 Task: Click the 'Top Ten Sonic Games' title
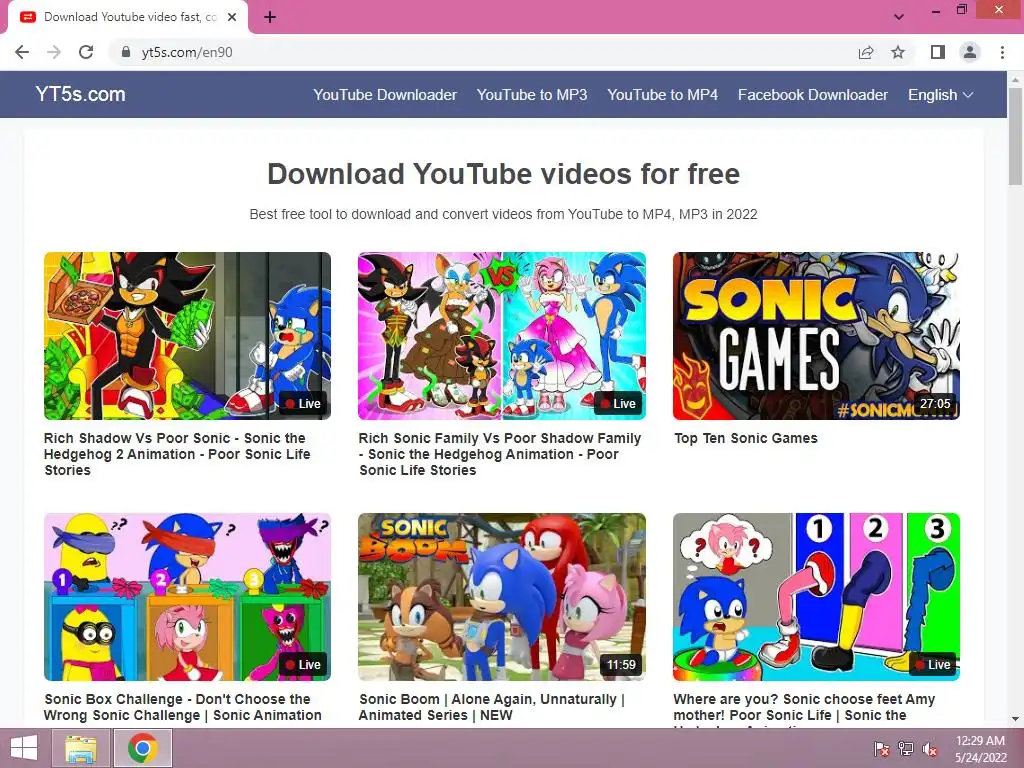(x=746, y=438)
